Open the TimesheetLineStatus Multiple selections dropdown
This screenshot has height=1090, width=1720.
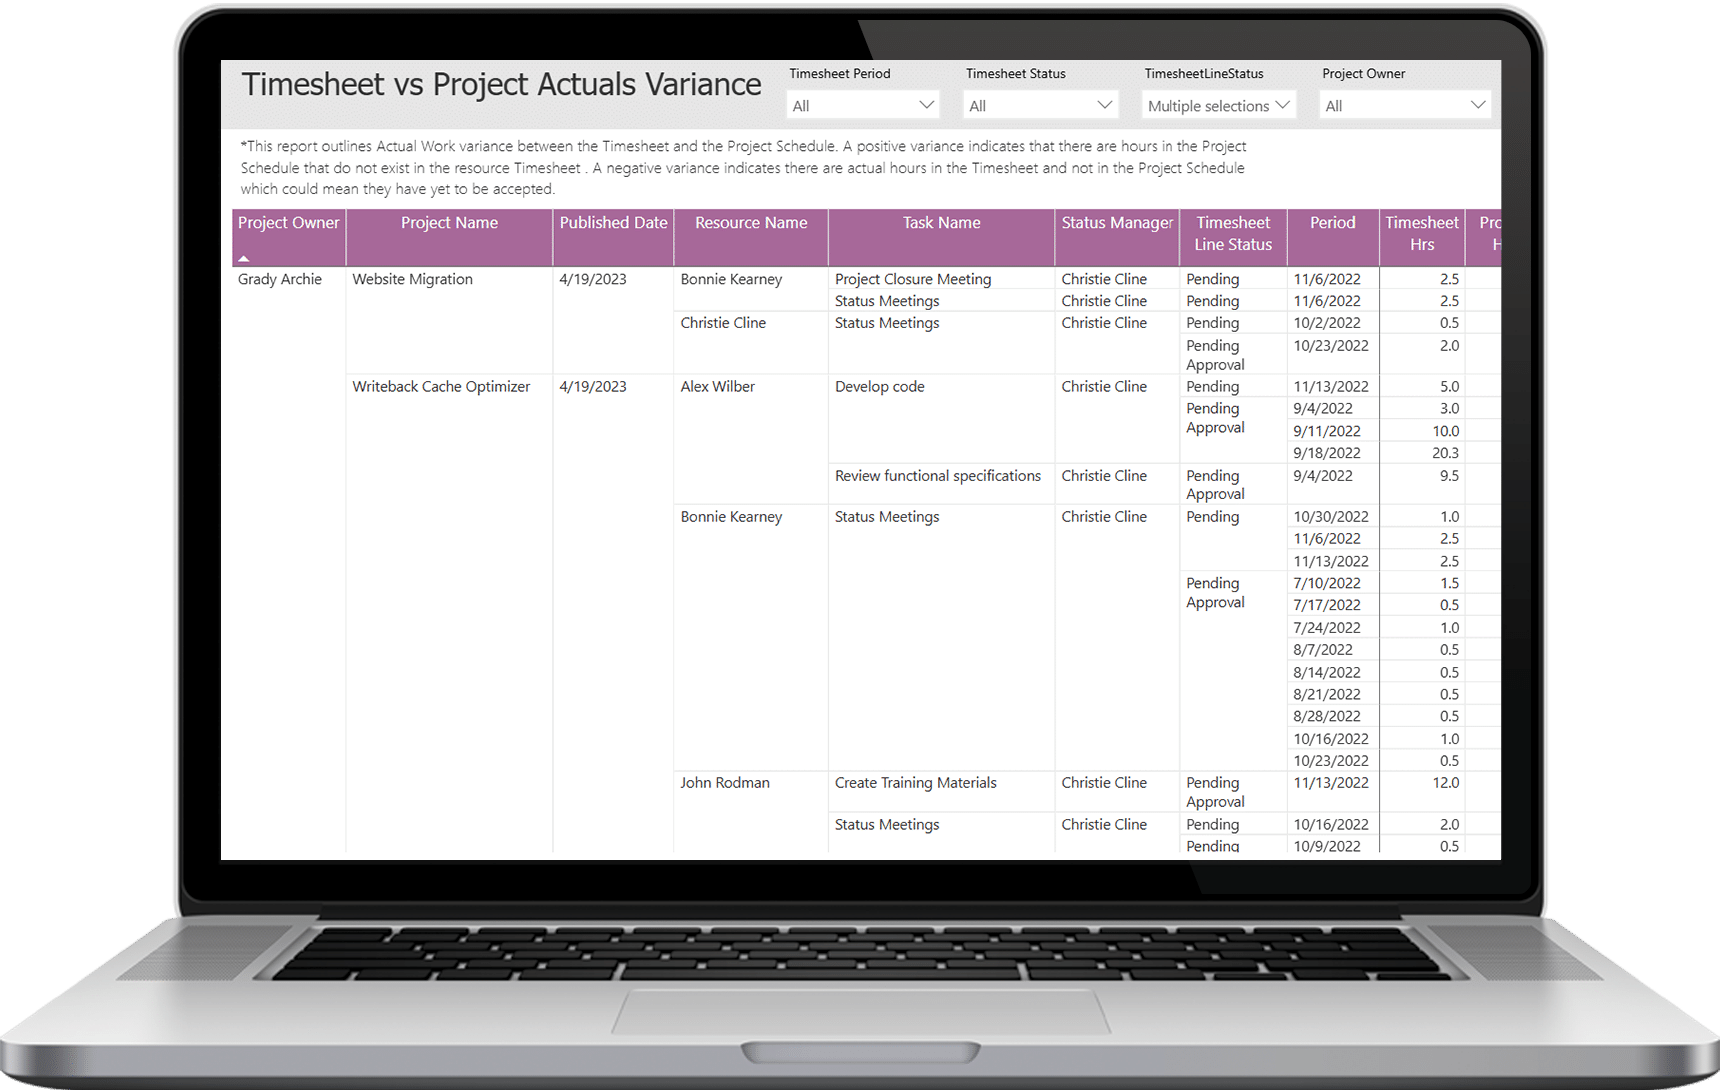[x=1218, y=105]
